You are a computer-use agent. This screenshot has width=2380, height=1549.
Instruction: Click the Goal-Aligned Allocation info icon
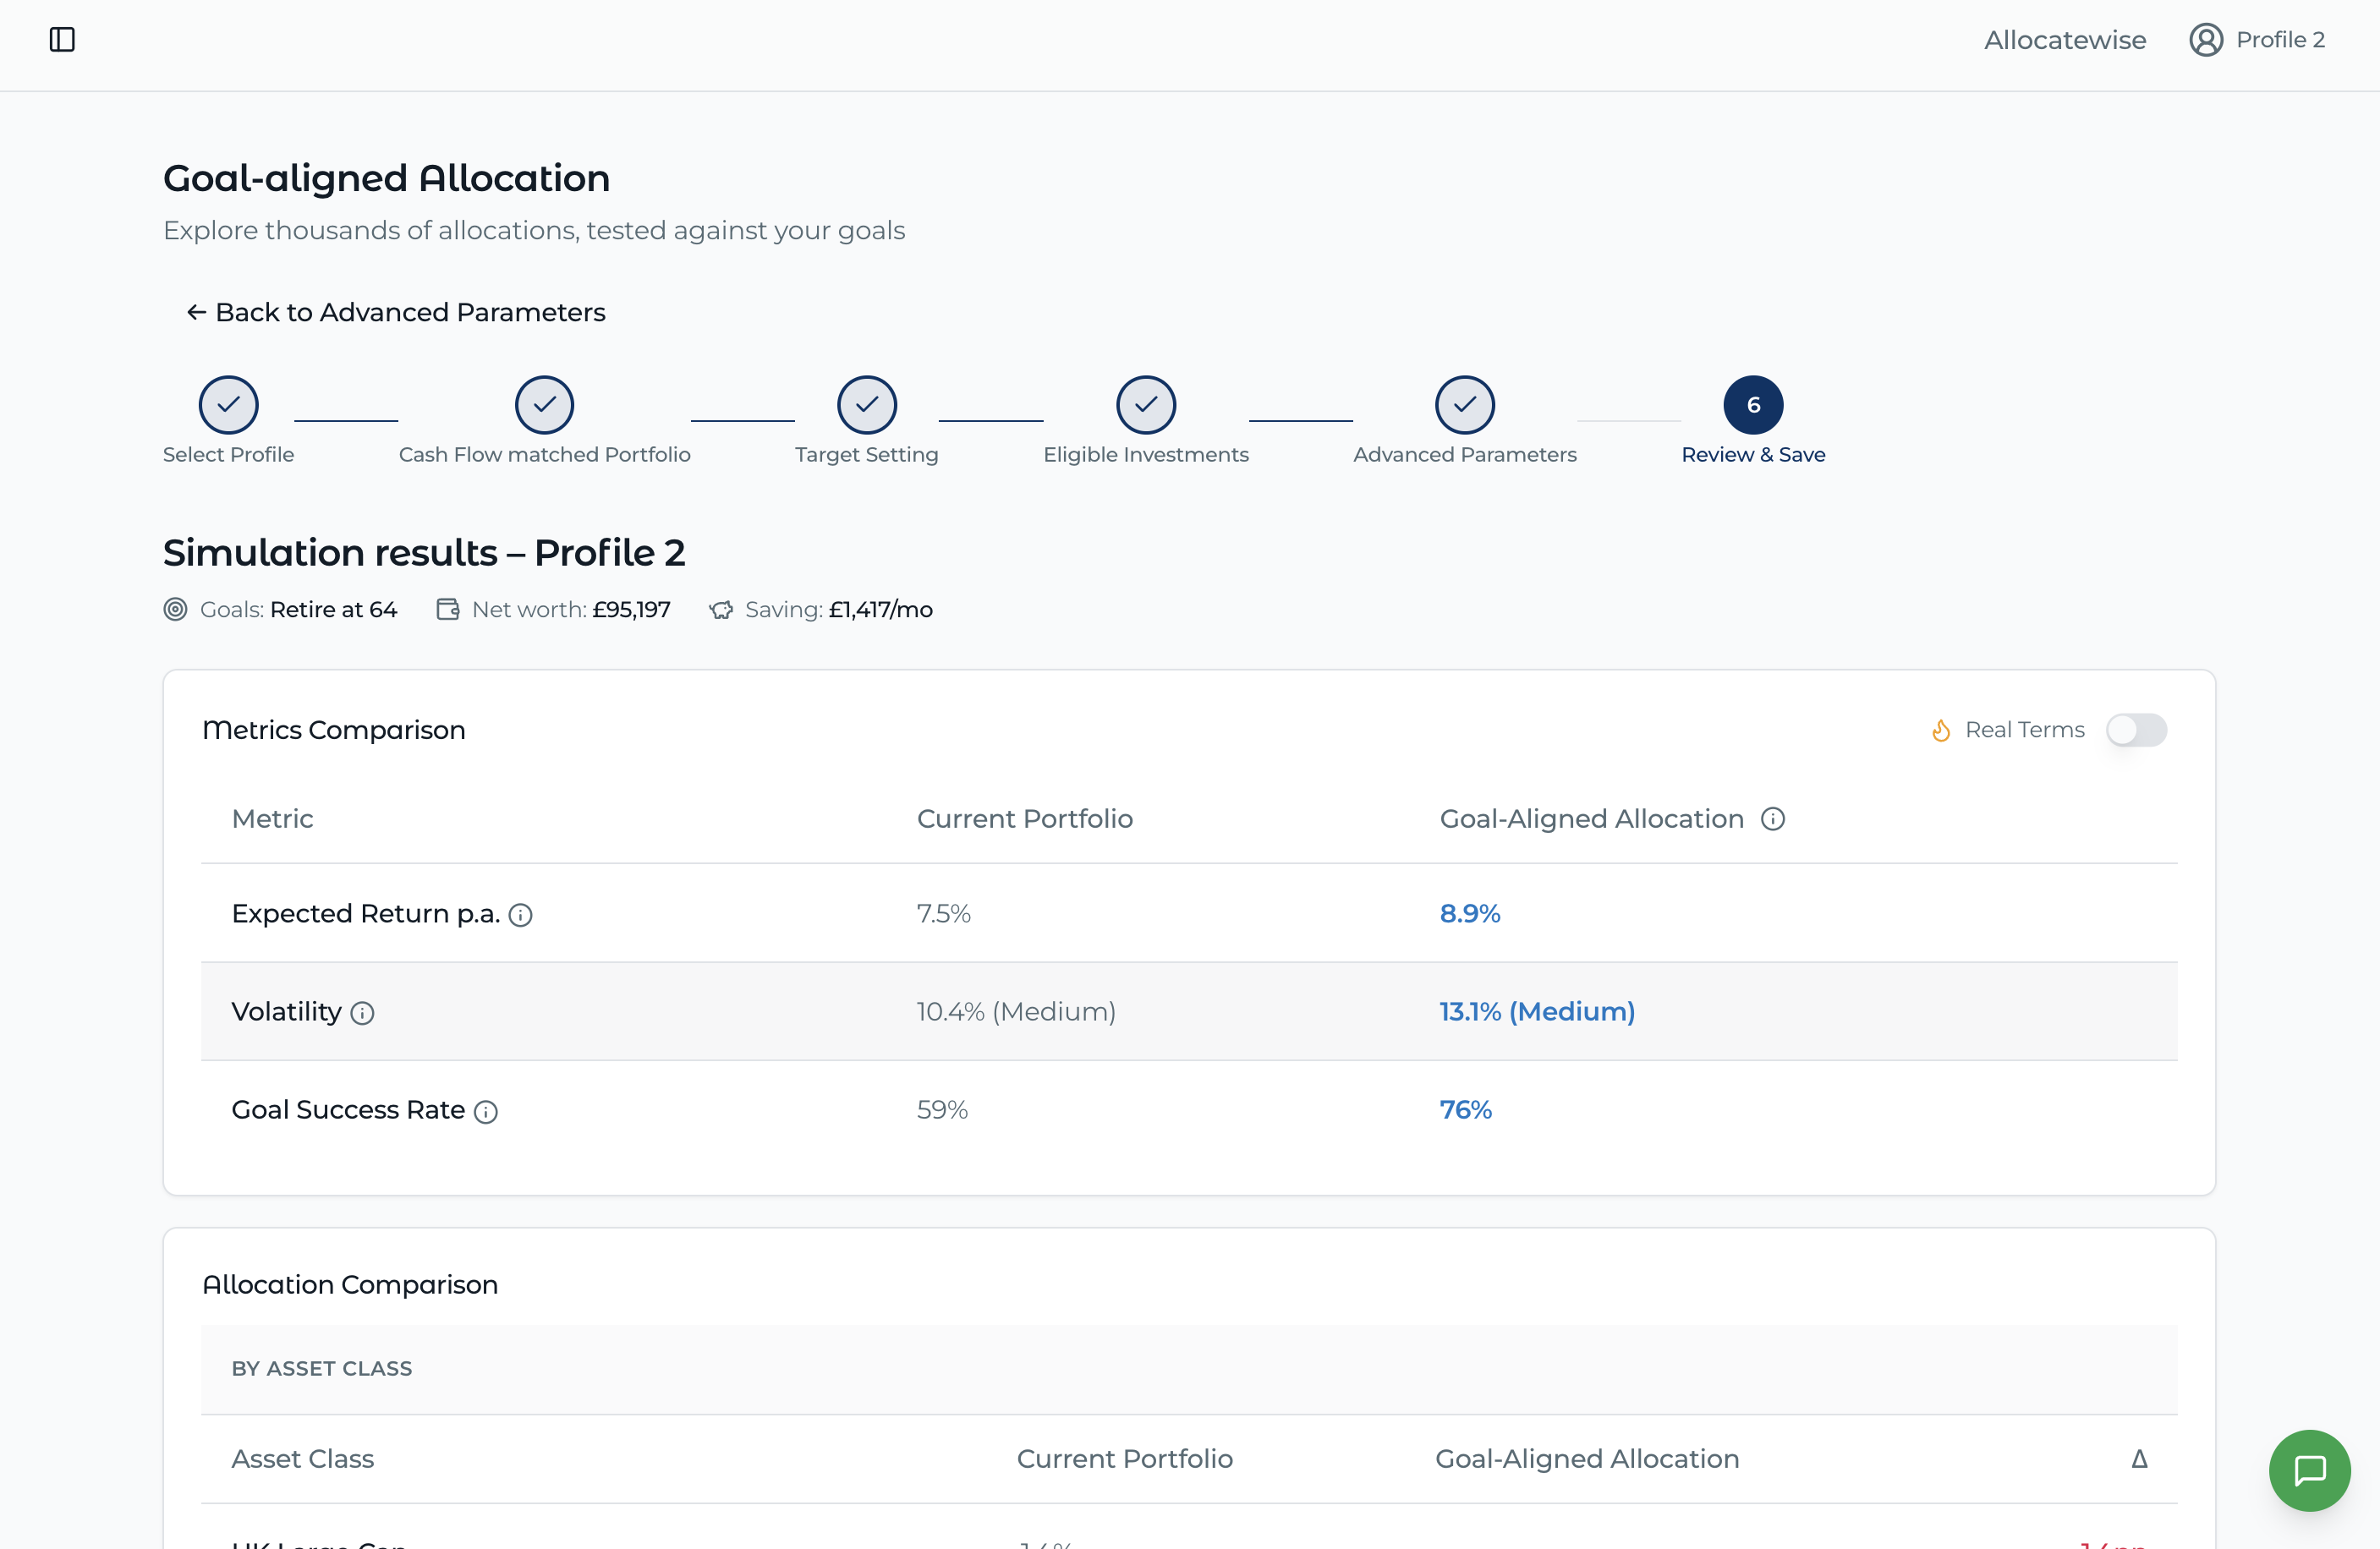click(1772, 819)
